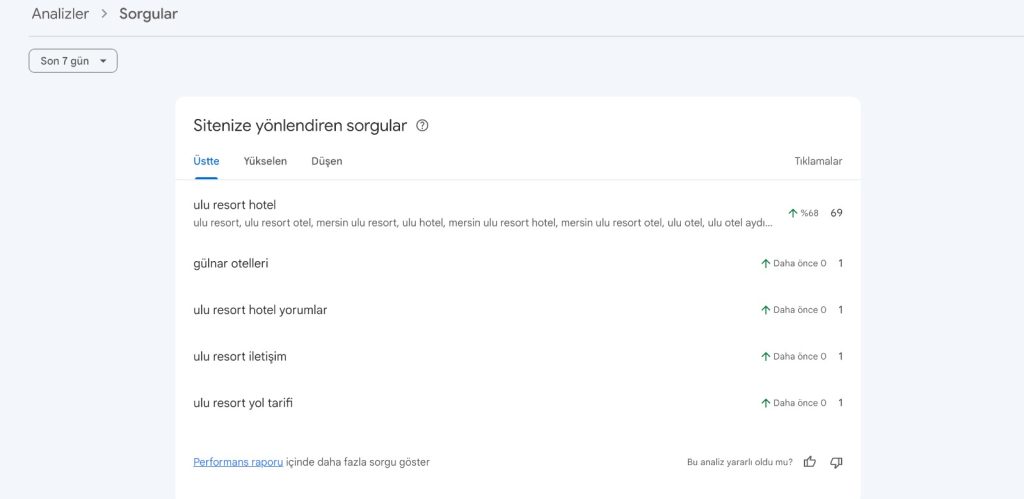Screen dimensions: 1024x499
Task: Click green arrow in gülnar otelleri row
Action: (766, 264)
